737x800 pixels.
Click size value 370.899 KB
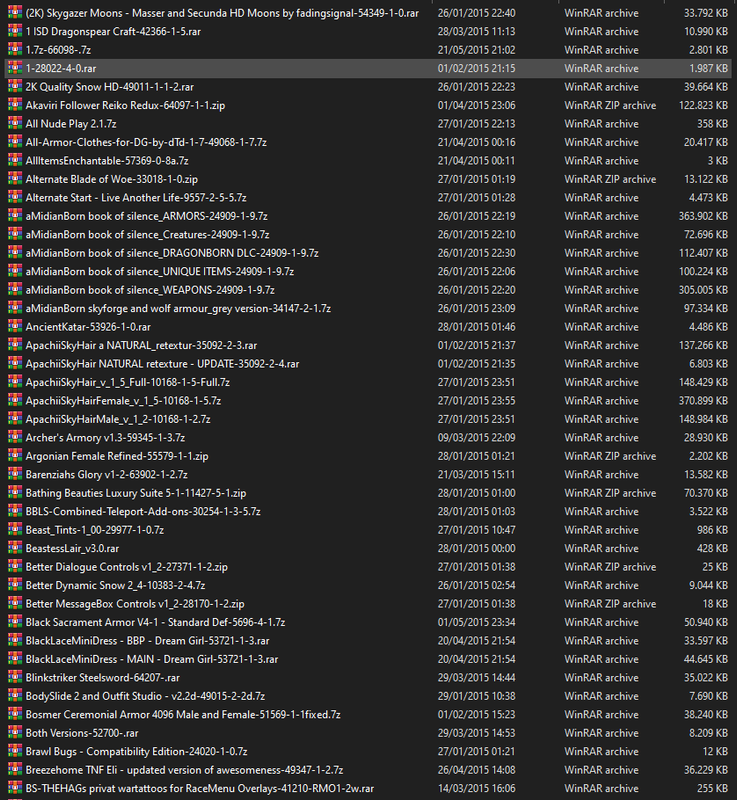[x=703, y=401]
